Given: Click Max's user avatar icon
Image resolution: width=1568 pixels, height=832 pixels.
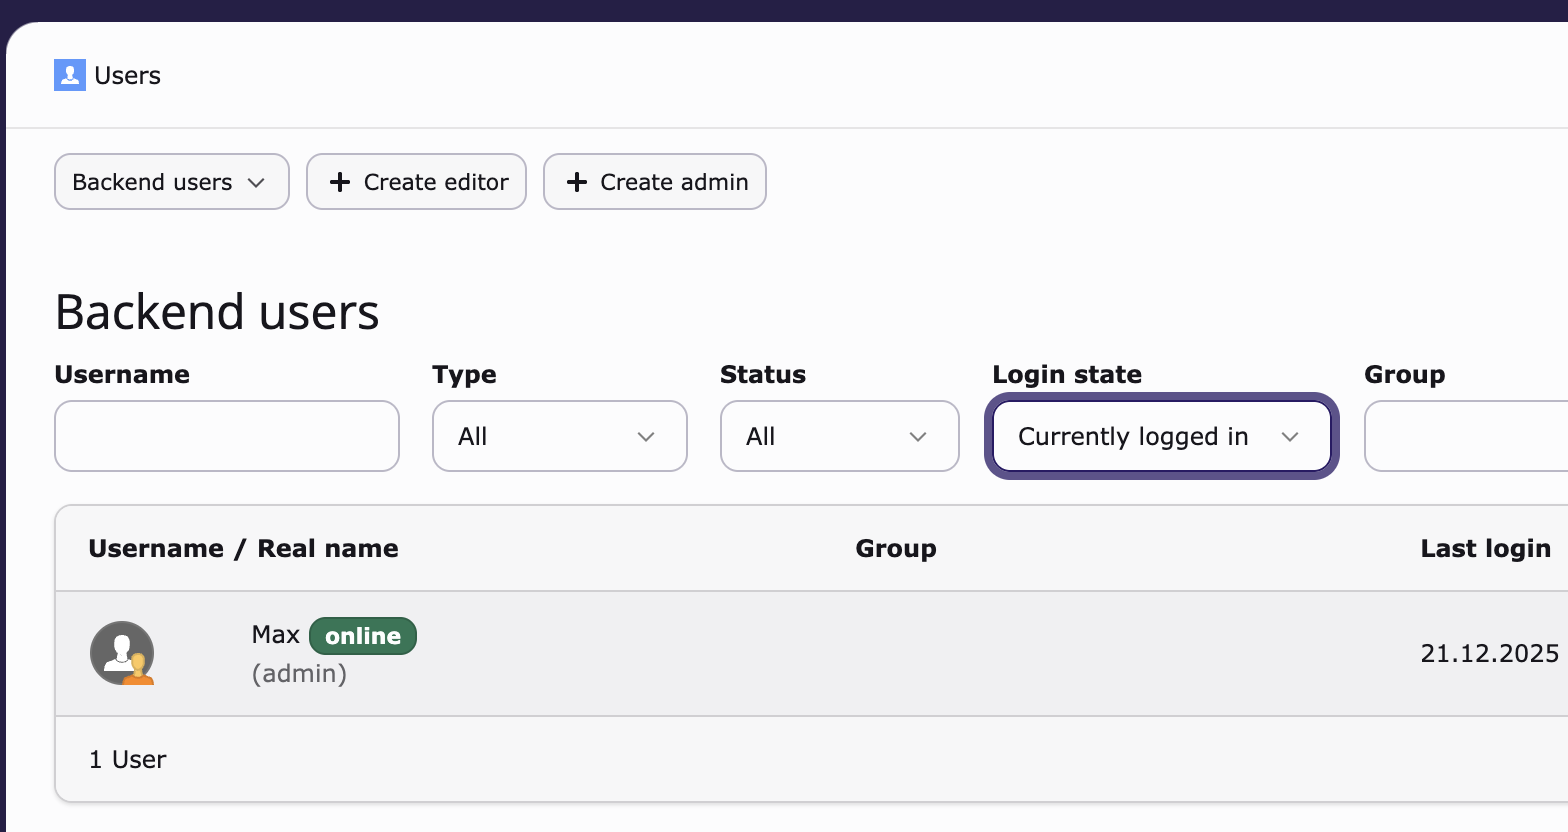Looking at the screenshot, I should click(122, 653).
